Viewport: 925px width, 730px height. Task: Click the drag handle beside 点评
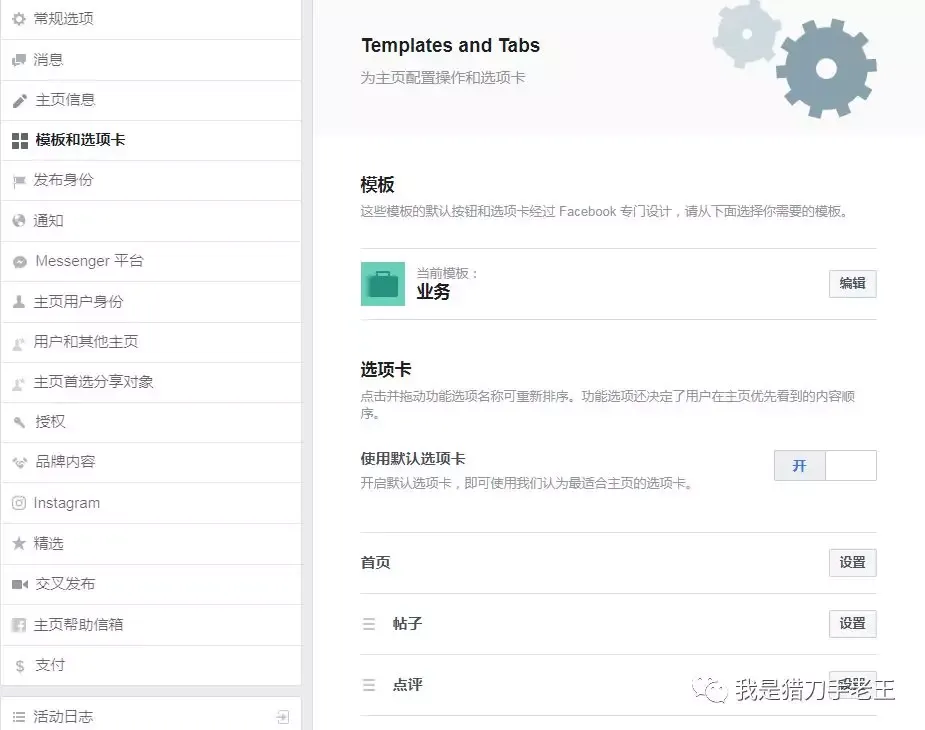coord(369,685)
